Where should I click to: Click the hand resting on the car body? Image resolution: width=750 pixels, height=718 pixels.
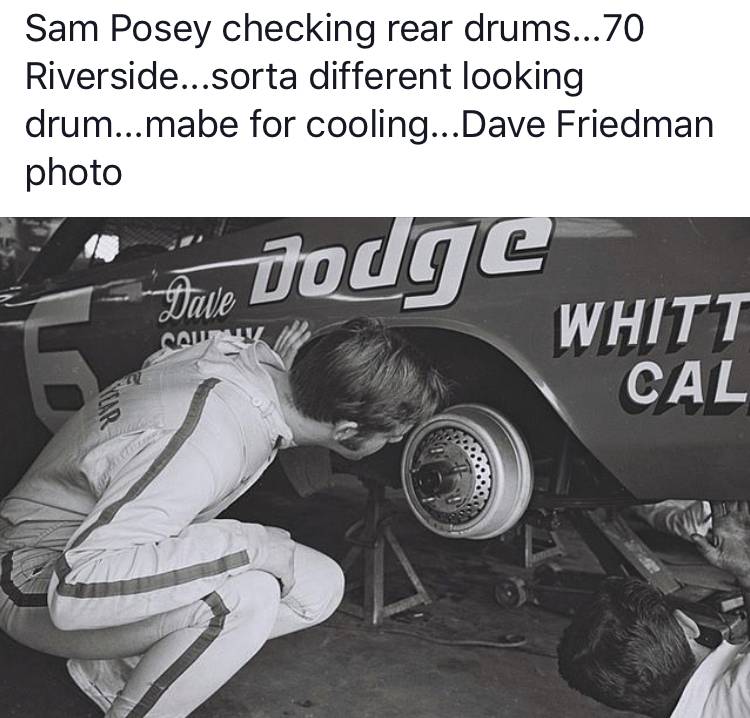[x=293, y=341]
